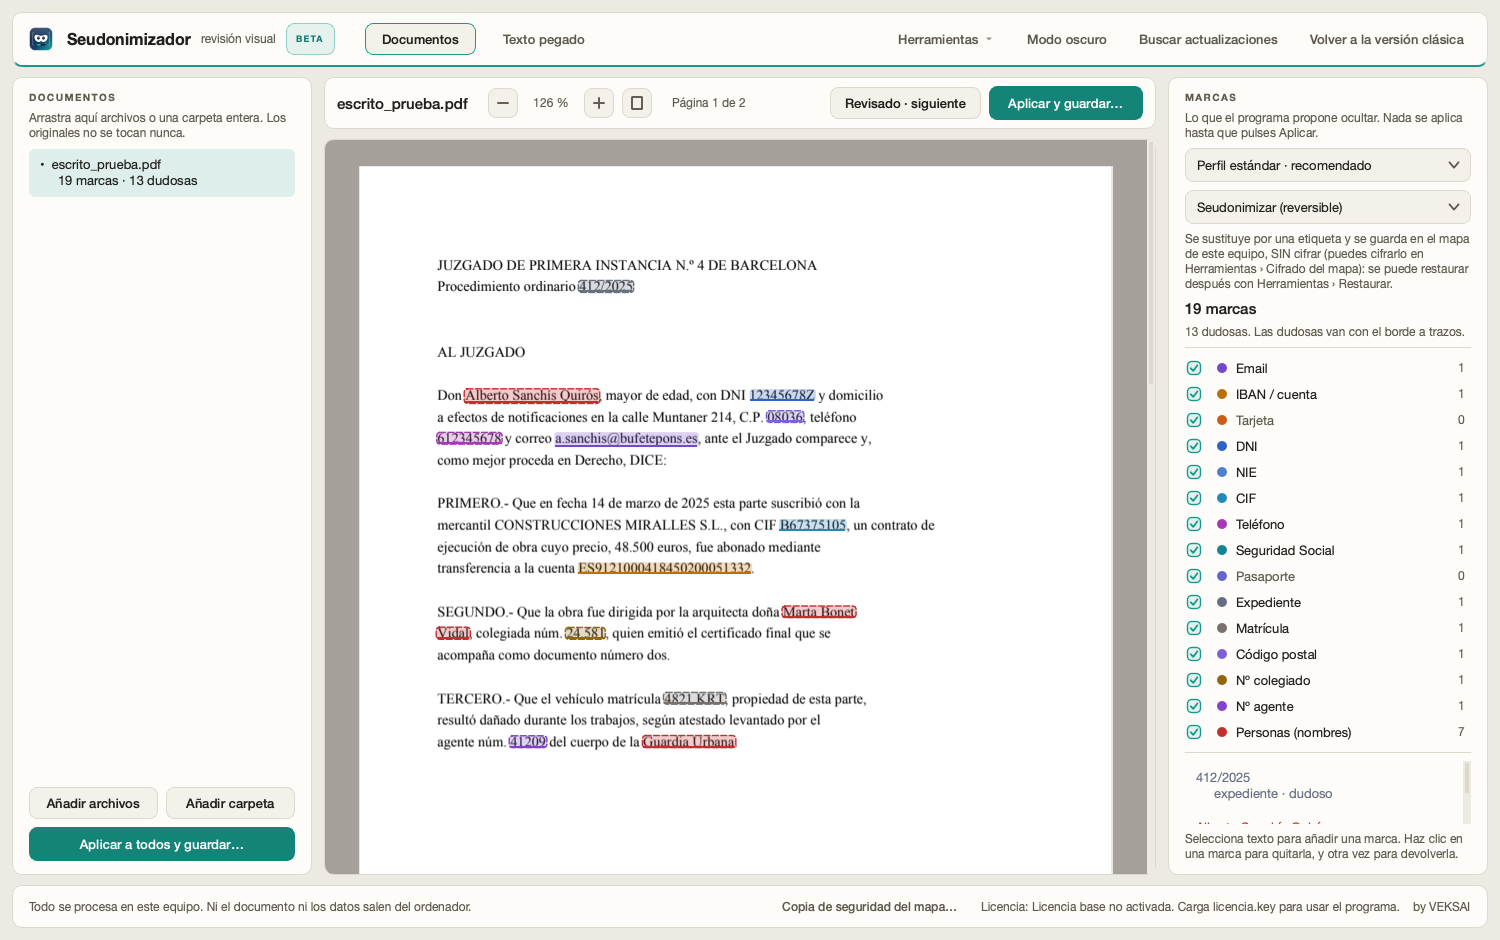Image resolution: width=1500 pixels, height=940 pixels.
Task: Enable Modo oscuro
Action: (1066, 39)
